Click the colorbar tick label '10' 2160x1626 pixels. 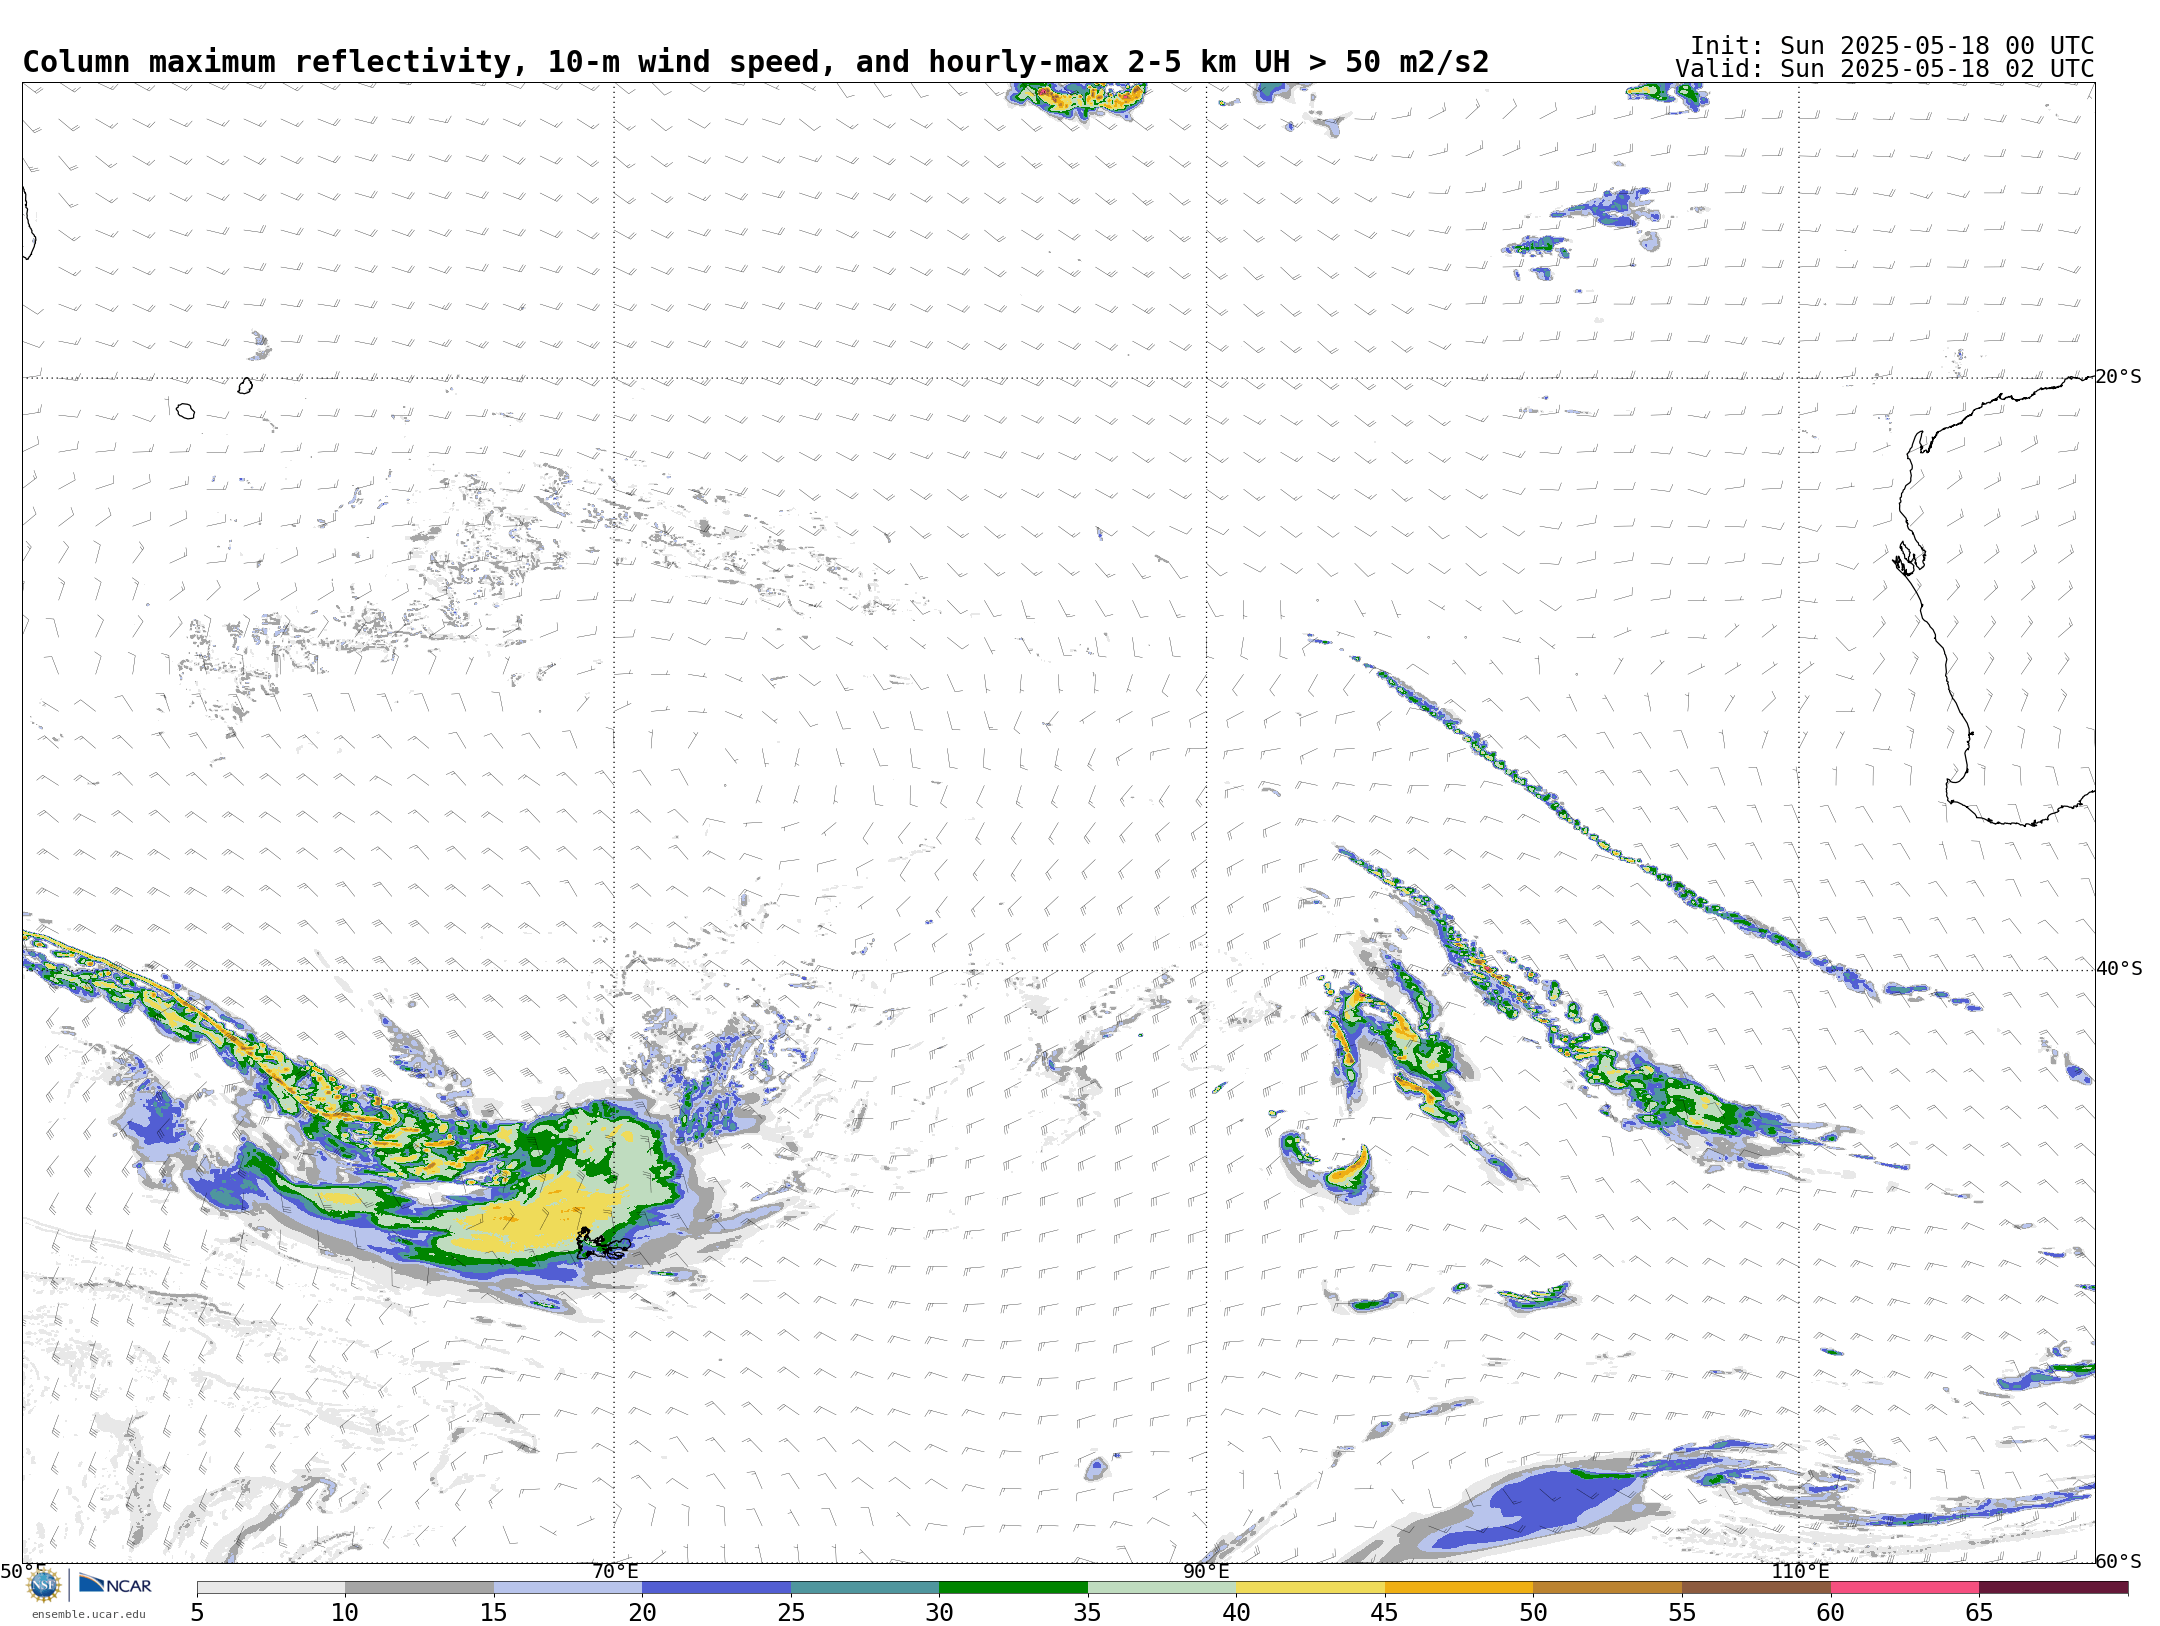pyautogui.click(x=345, y=1612)
